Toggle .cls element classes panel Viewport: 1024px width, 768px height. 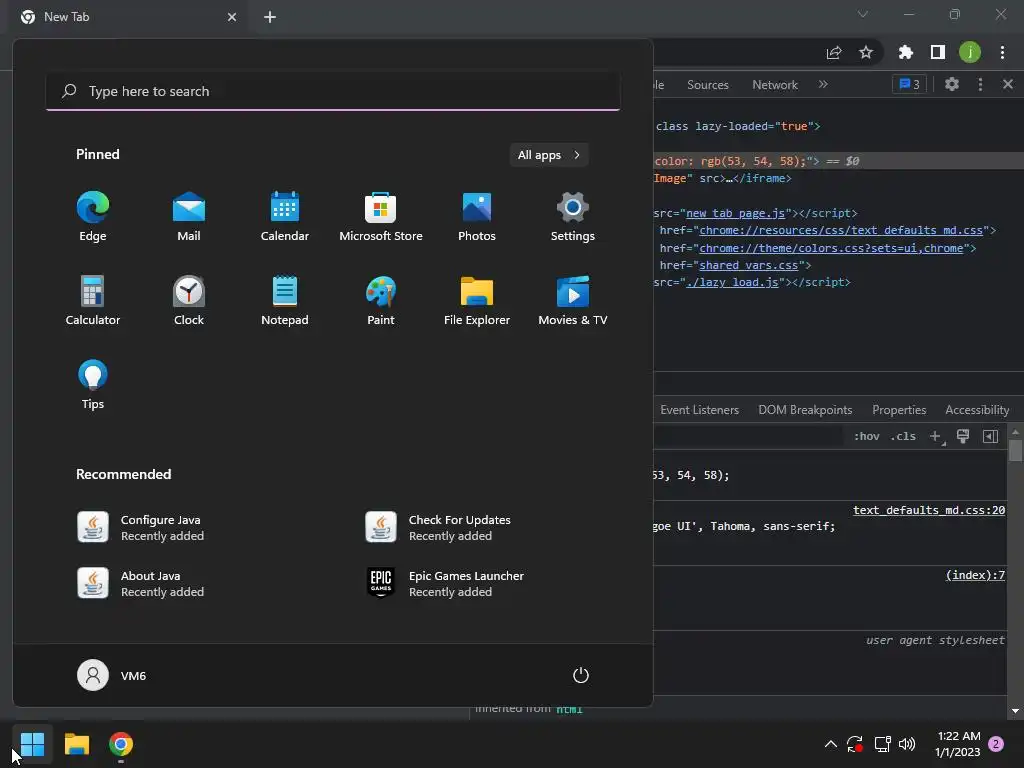903,436
